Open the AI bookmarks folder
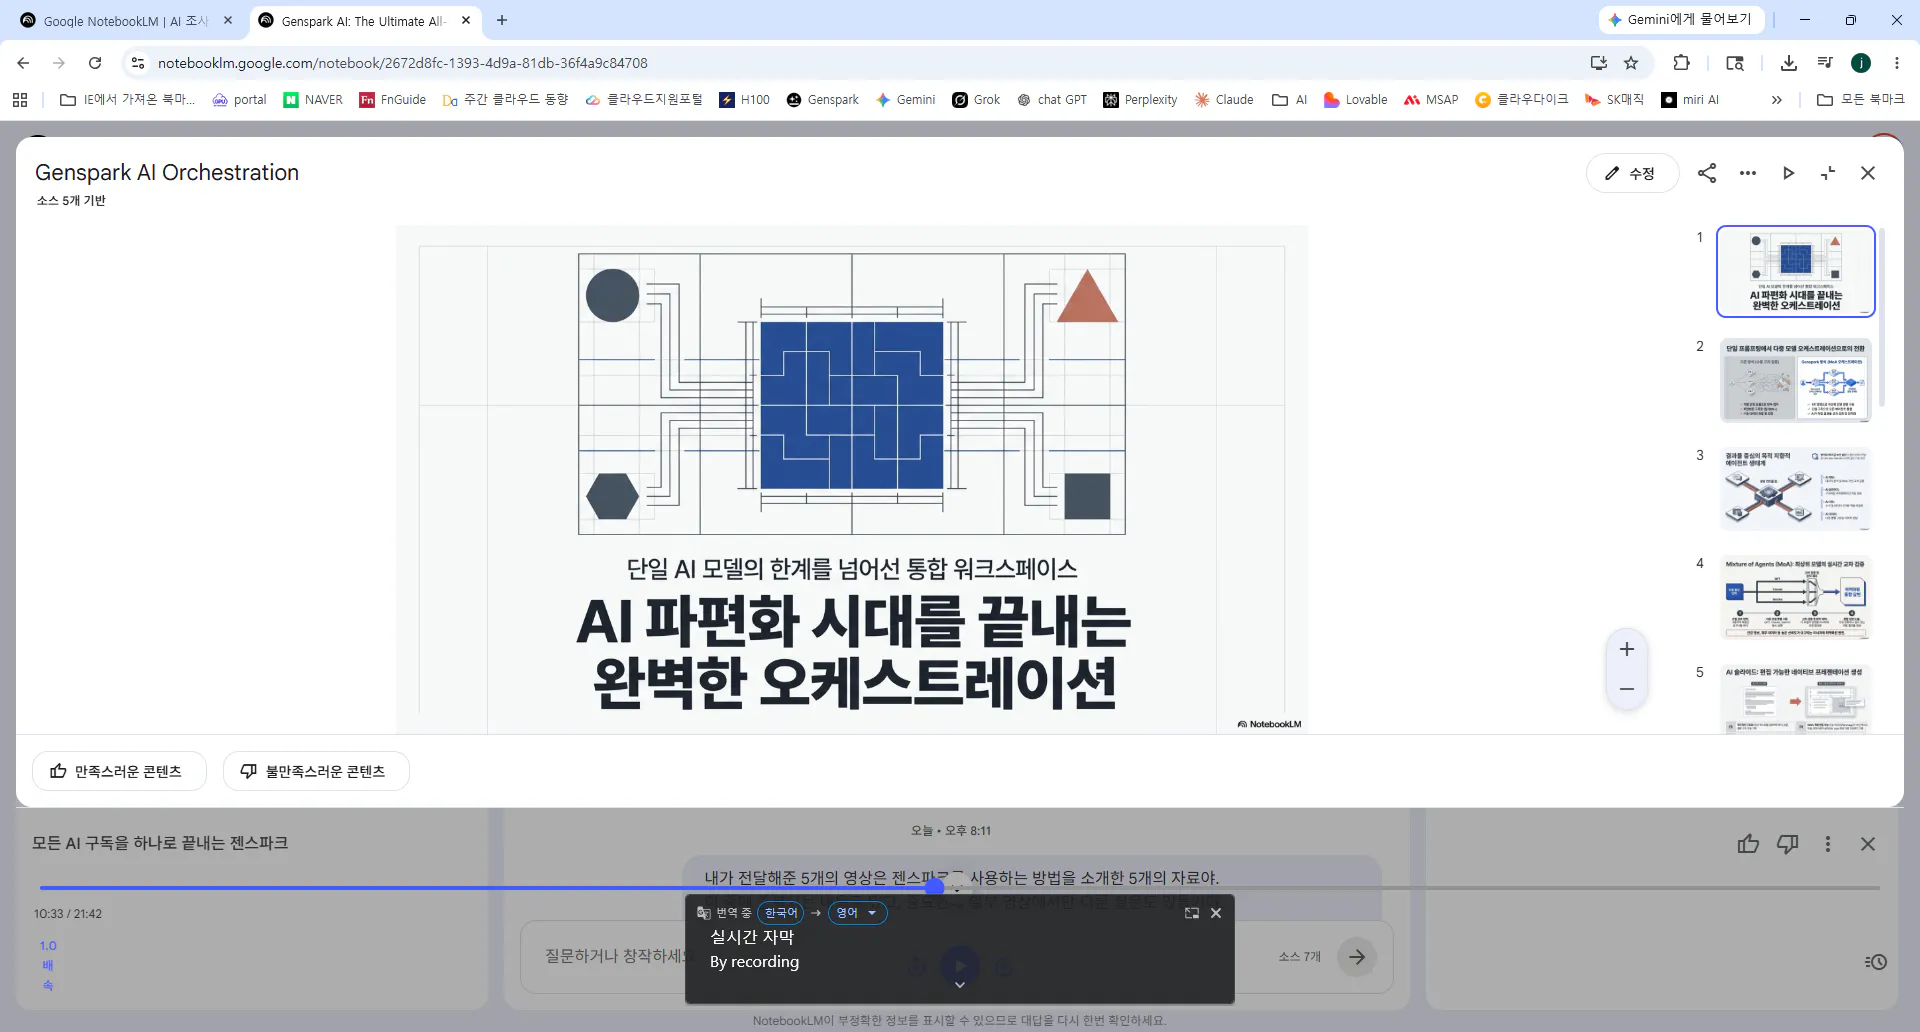The image size is (1920, 1032). (x=1290, y=100)
